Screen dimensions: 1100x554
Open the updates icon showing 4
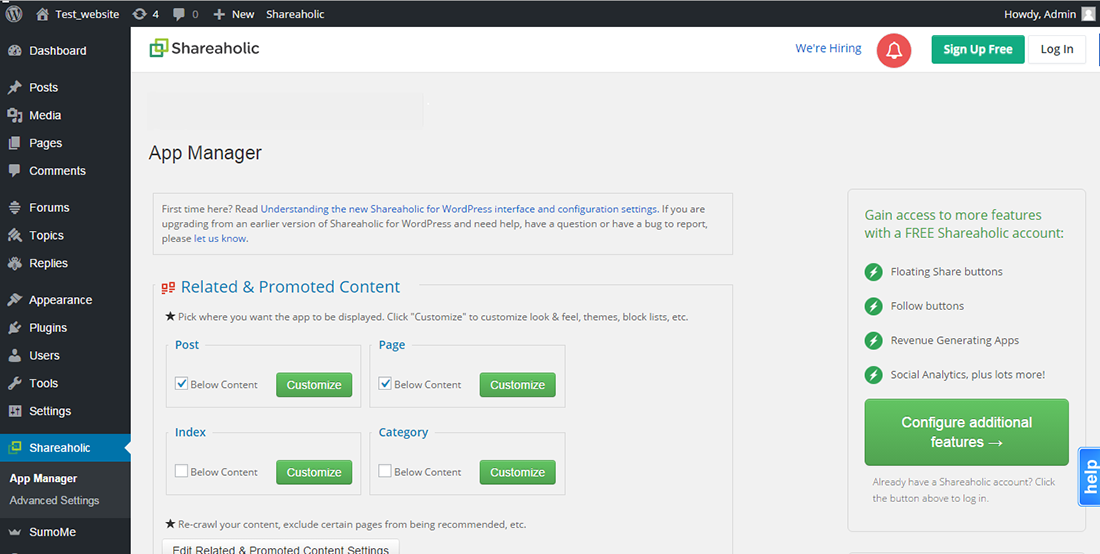click(140, 13)
